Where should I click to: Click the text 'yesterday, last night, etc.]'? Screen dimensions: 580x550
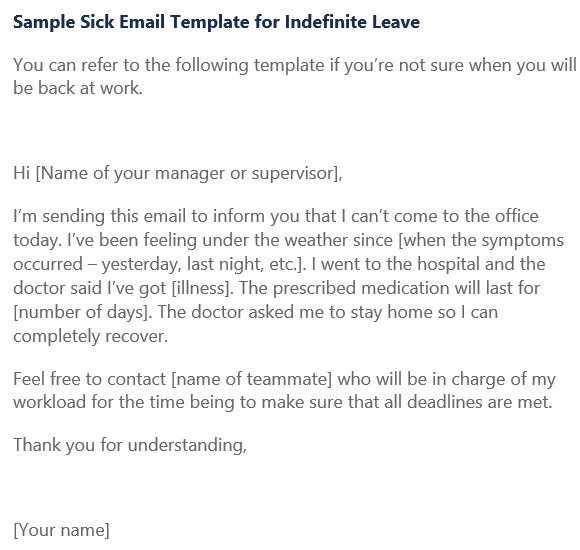(x=202, y=265)
